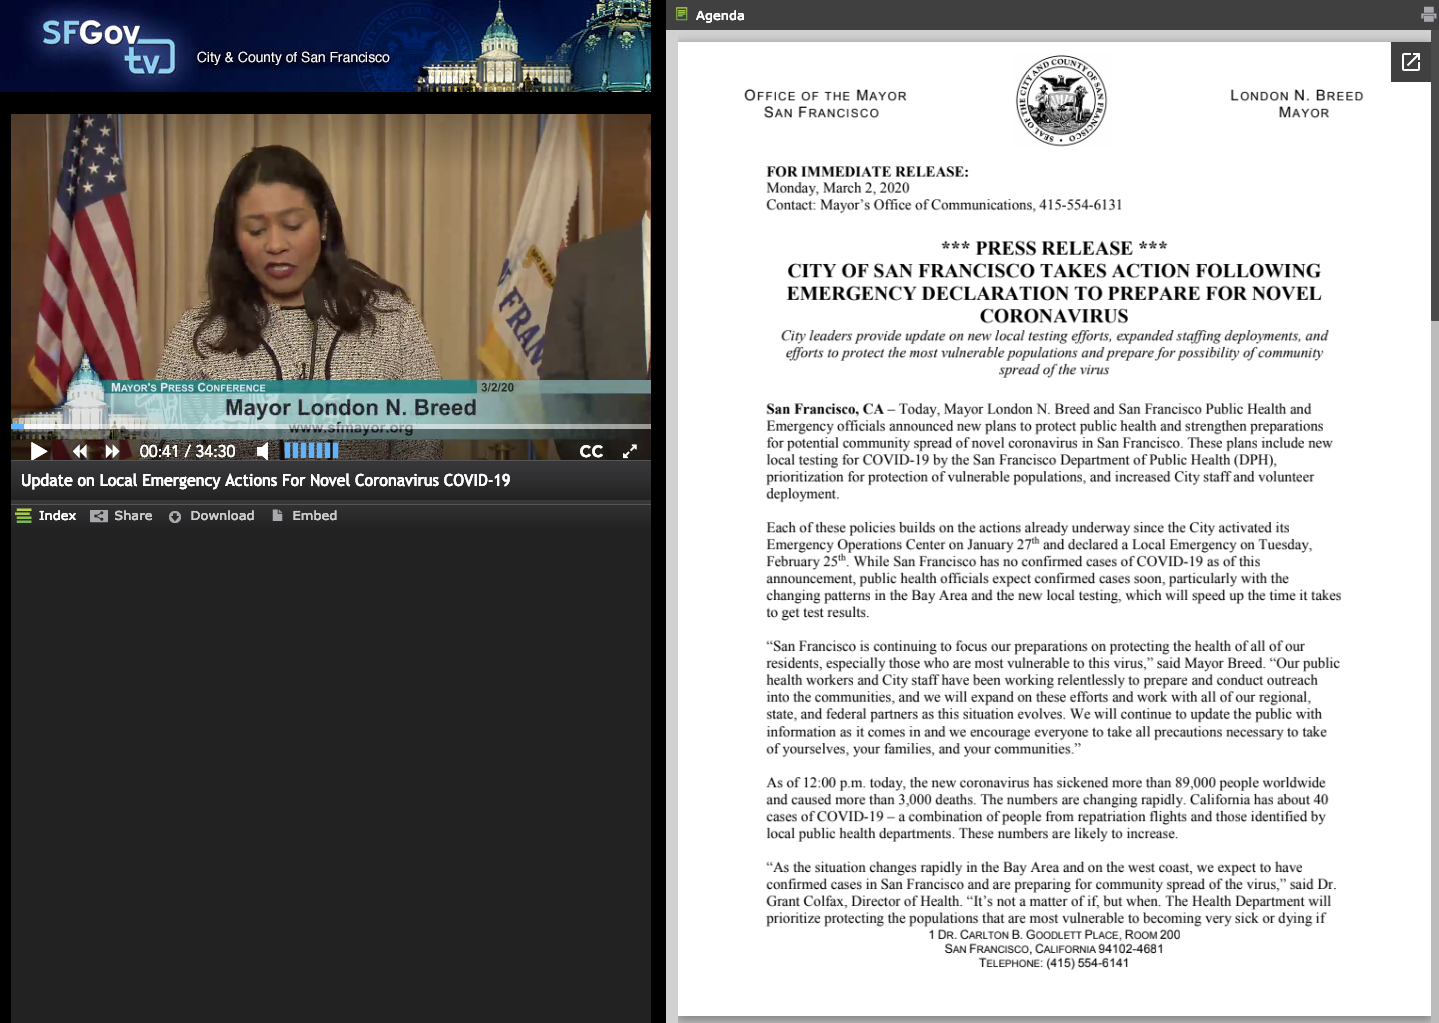The width and height of the screenshot is (1439, 1023).
Task: Open the Embed tab
Action: point(304,516)
